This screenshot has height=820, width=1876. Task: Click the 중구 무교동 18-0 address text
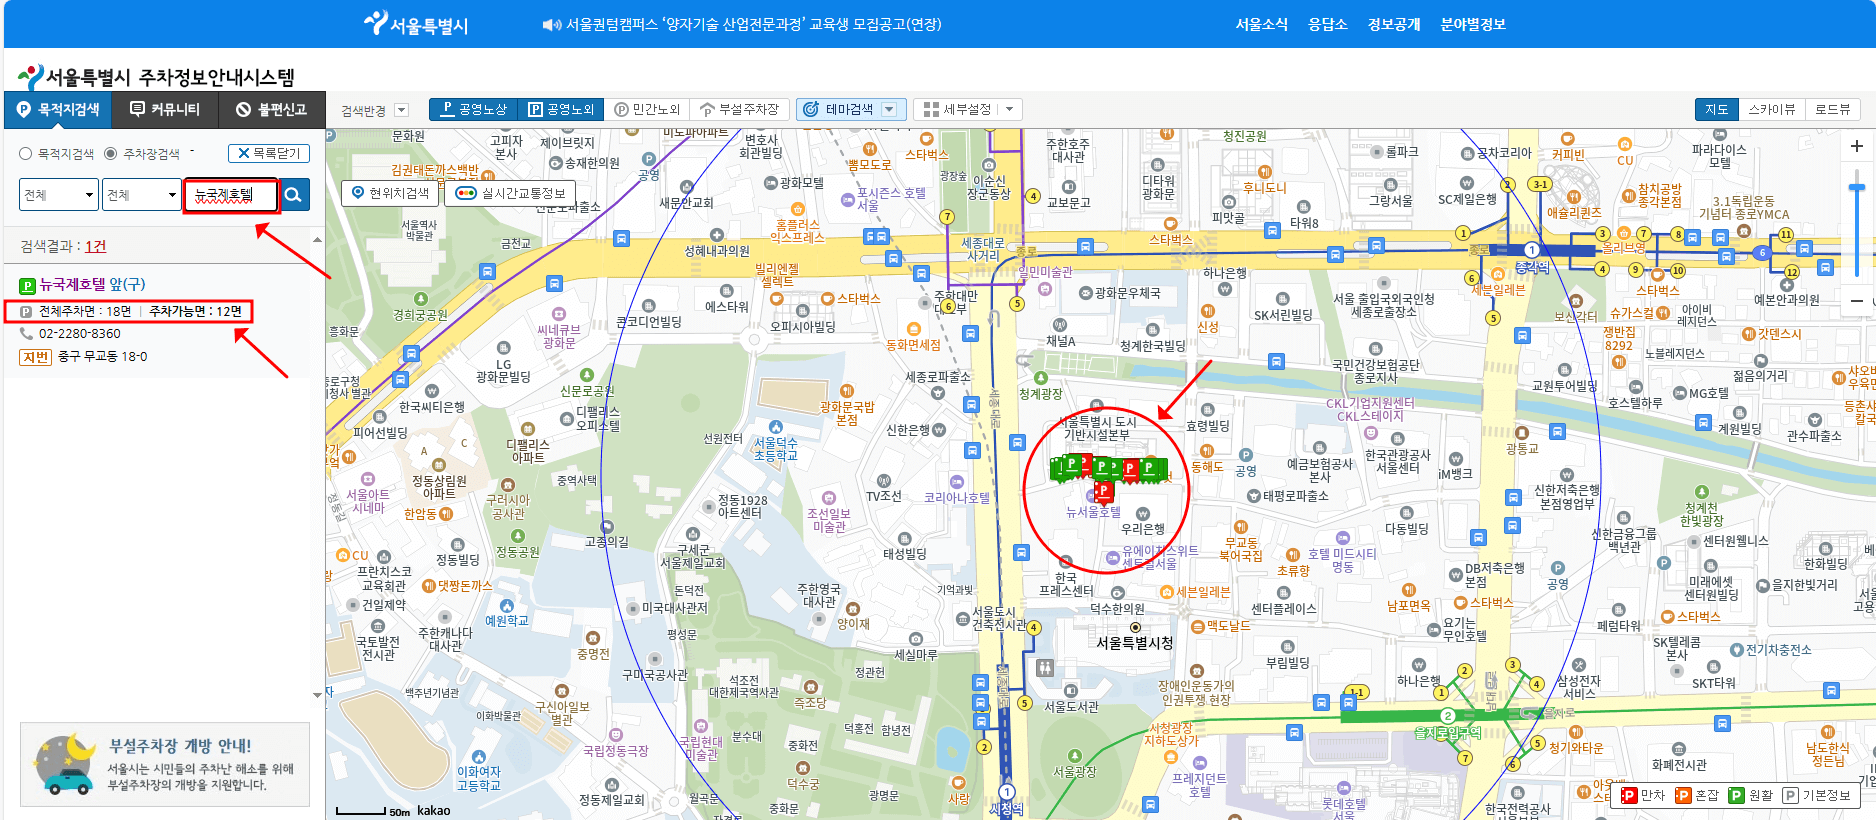pos(102,357)
